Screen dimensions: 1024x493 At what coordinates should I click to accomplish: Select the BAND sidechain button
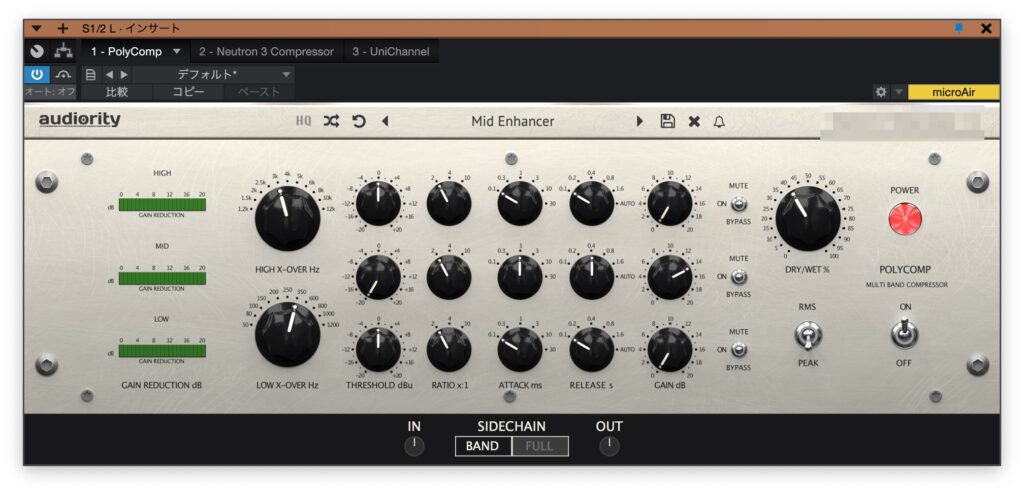(x=483, y=446)
